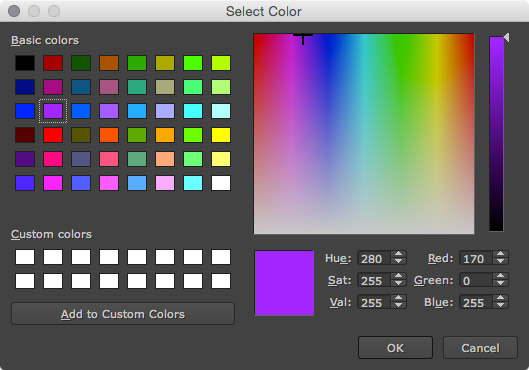Decrease Val with the down arrow
The height and width of the screenshot is (370, 529).
pyautogui.click(x=398, y=306)
